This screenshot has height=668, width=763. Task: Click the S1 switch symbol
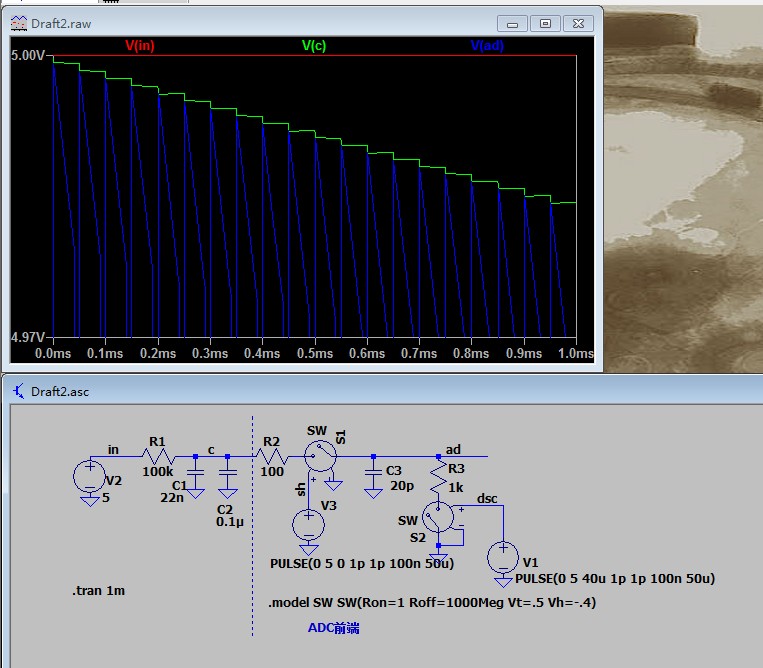click(318, 457)
